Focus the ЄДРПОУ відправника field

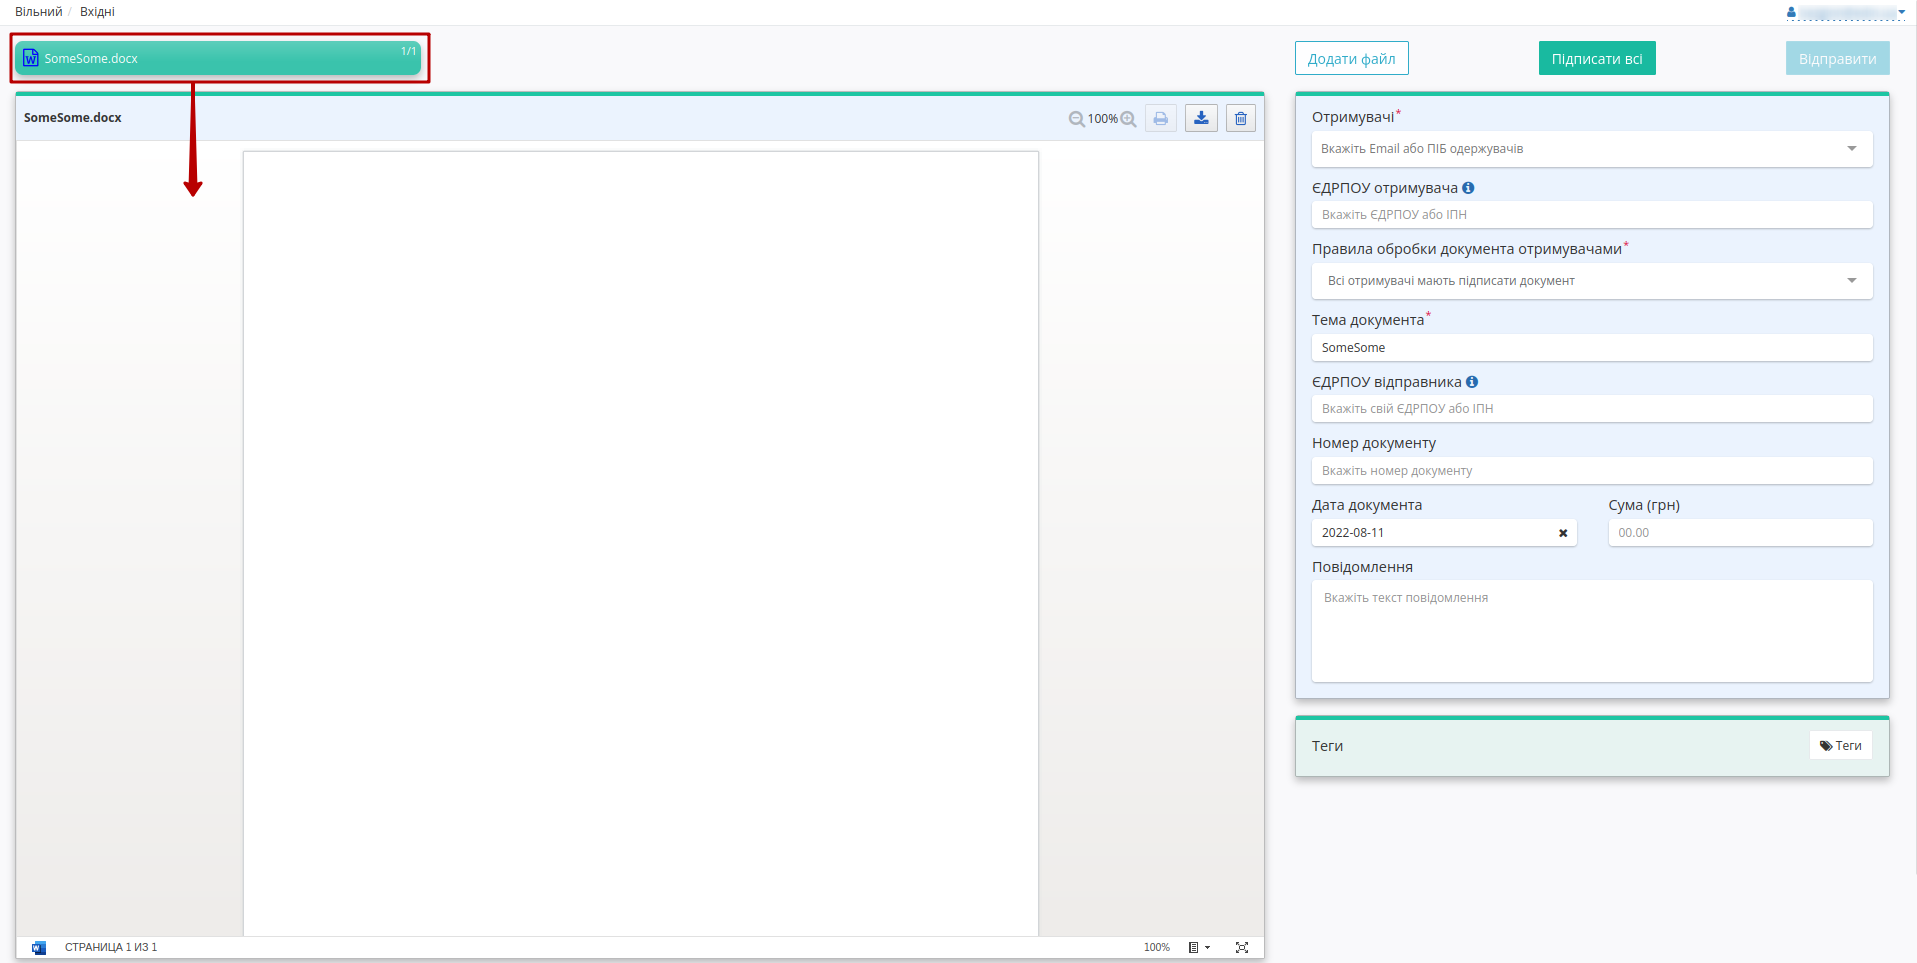[1592, 409]
